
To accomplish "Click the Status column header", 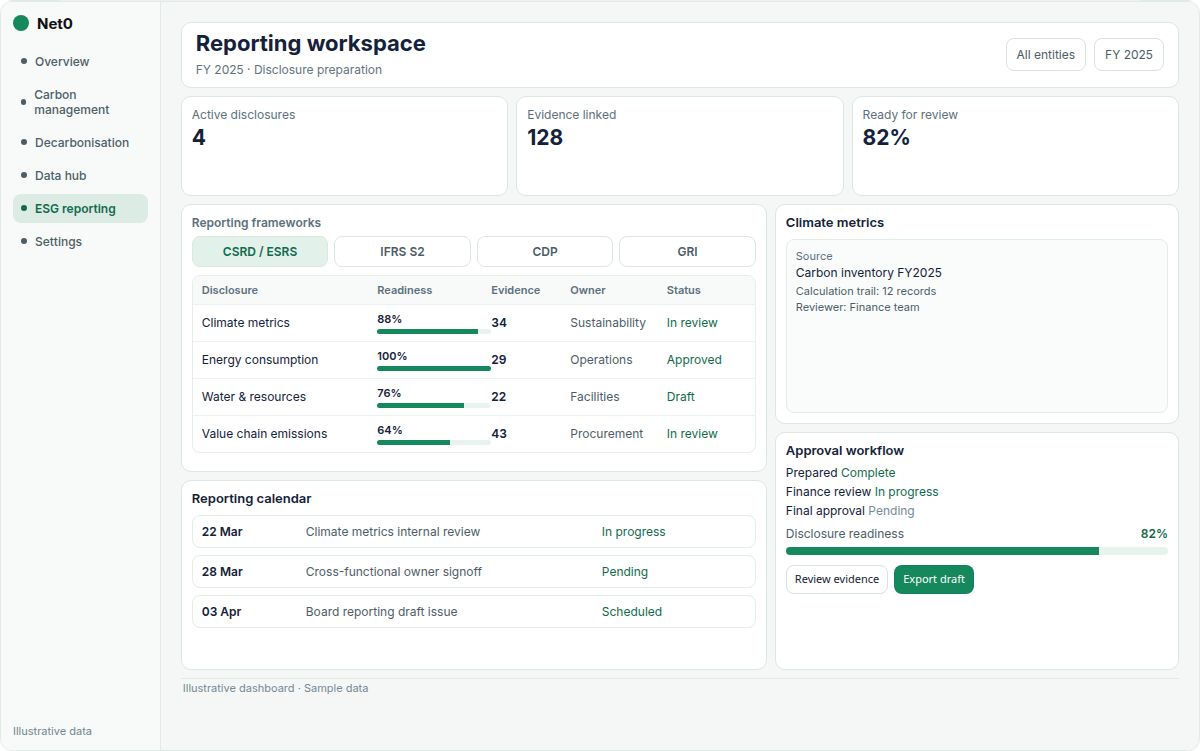I will (x=684, y=290).
